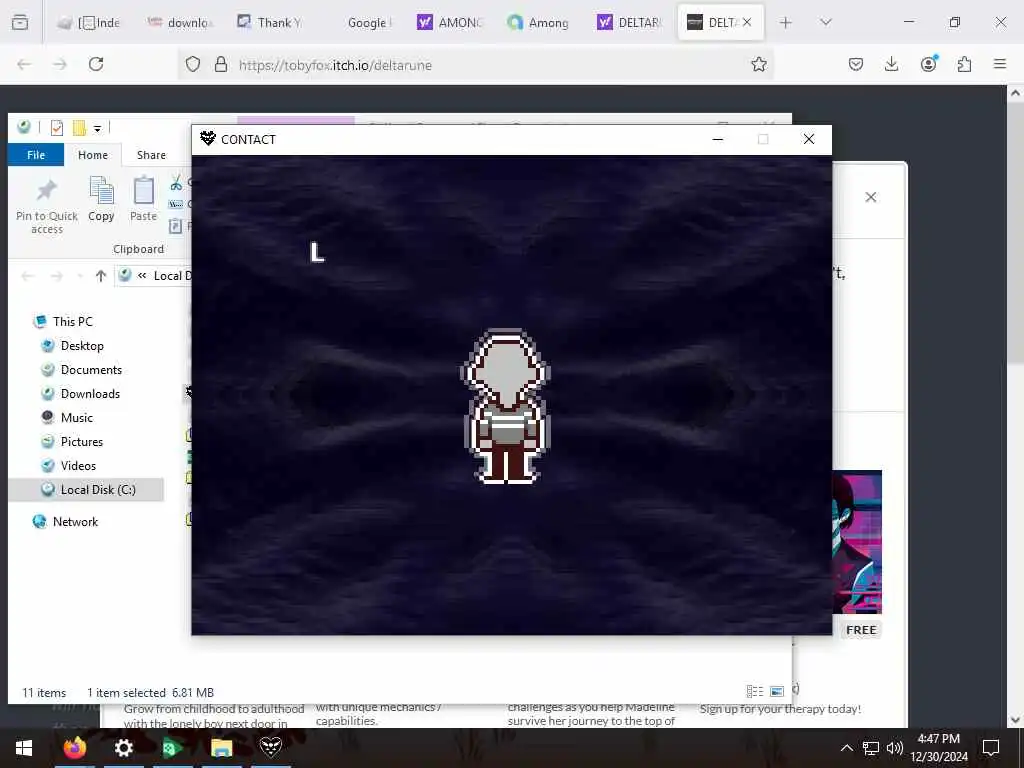This screenshot has width=1024, height=768.
Task: Click the volume speaker tray icon
Action: (x=895, y=748)
